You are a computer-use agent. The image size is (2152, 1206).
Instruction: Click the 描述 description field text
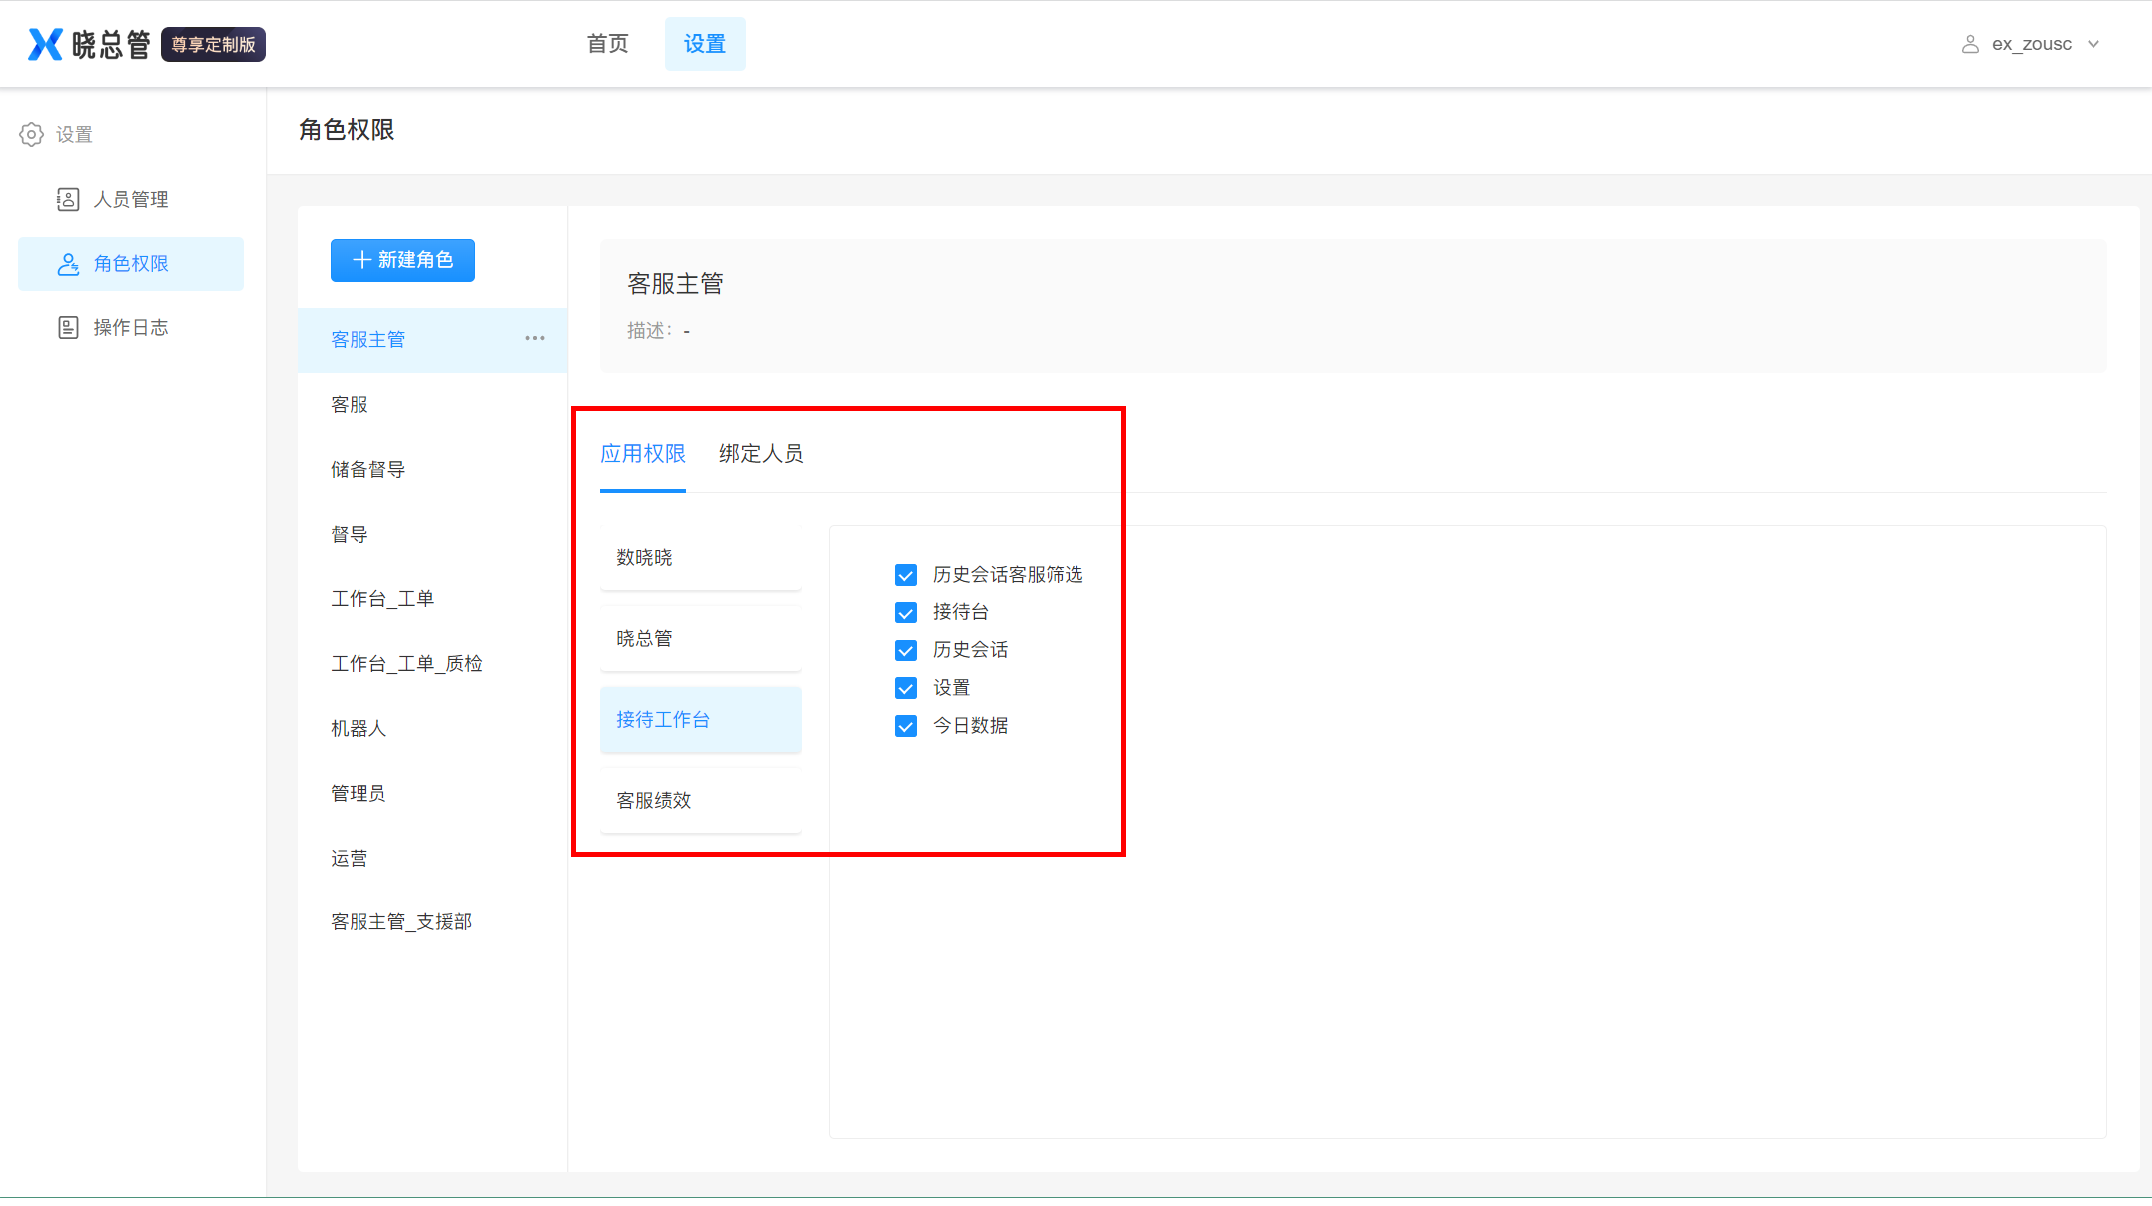(x=658, y=331)
